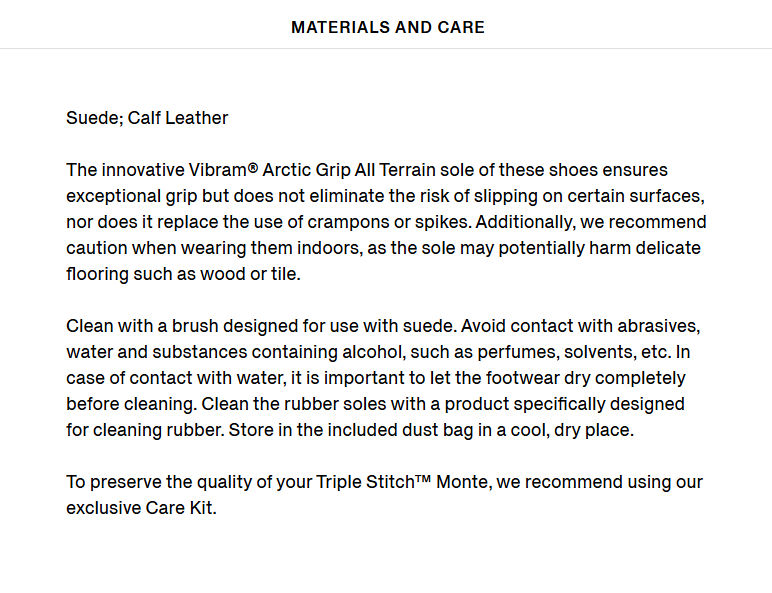Click the trademark symbol after Triple Stitch

[423, 479]
